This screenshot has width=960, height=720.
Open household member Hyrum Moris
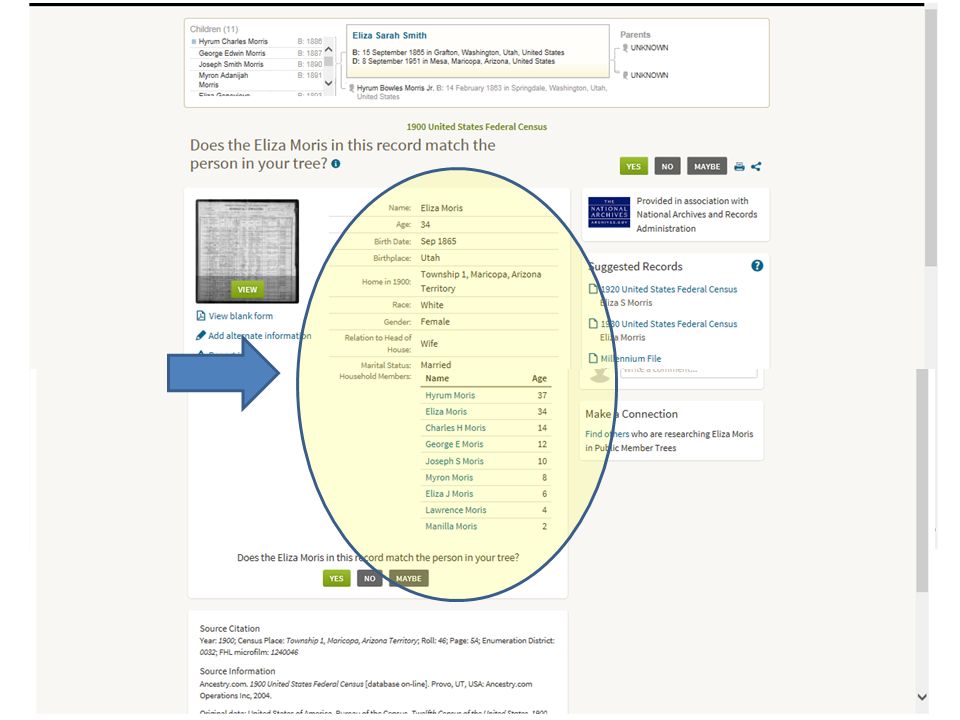click(450, 396)
